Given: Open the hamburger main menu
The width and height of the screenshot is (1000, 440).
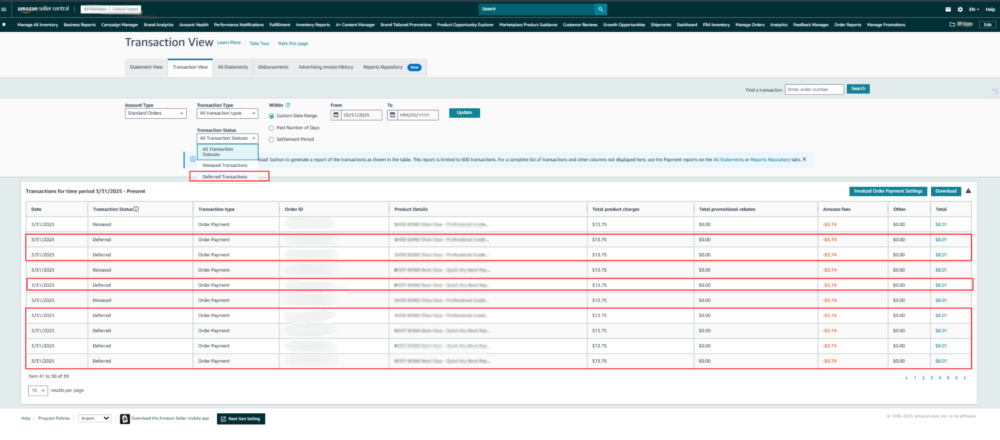Looking at the screenshot, I should (x=4, y=10).
